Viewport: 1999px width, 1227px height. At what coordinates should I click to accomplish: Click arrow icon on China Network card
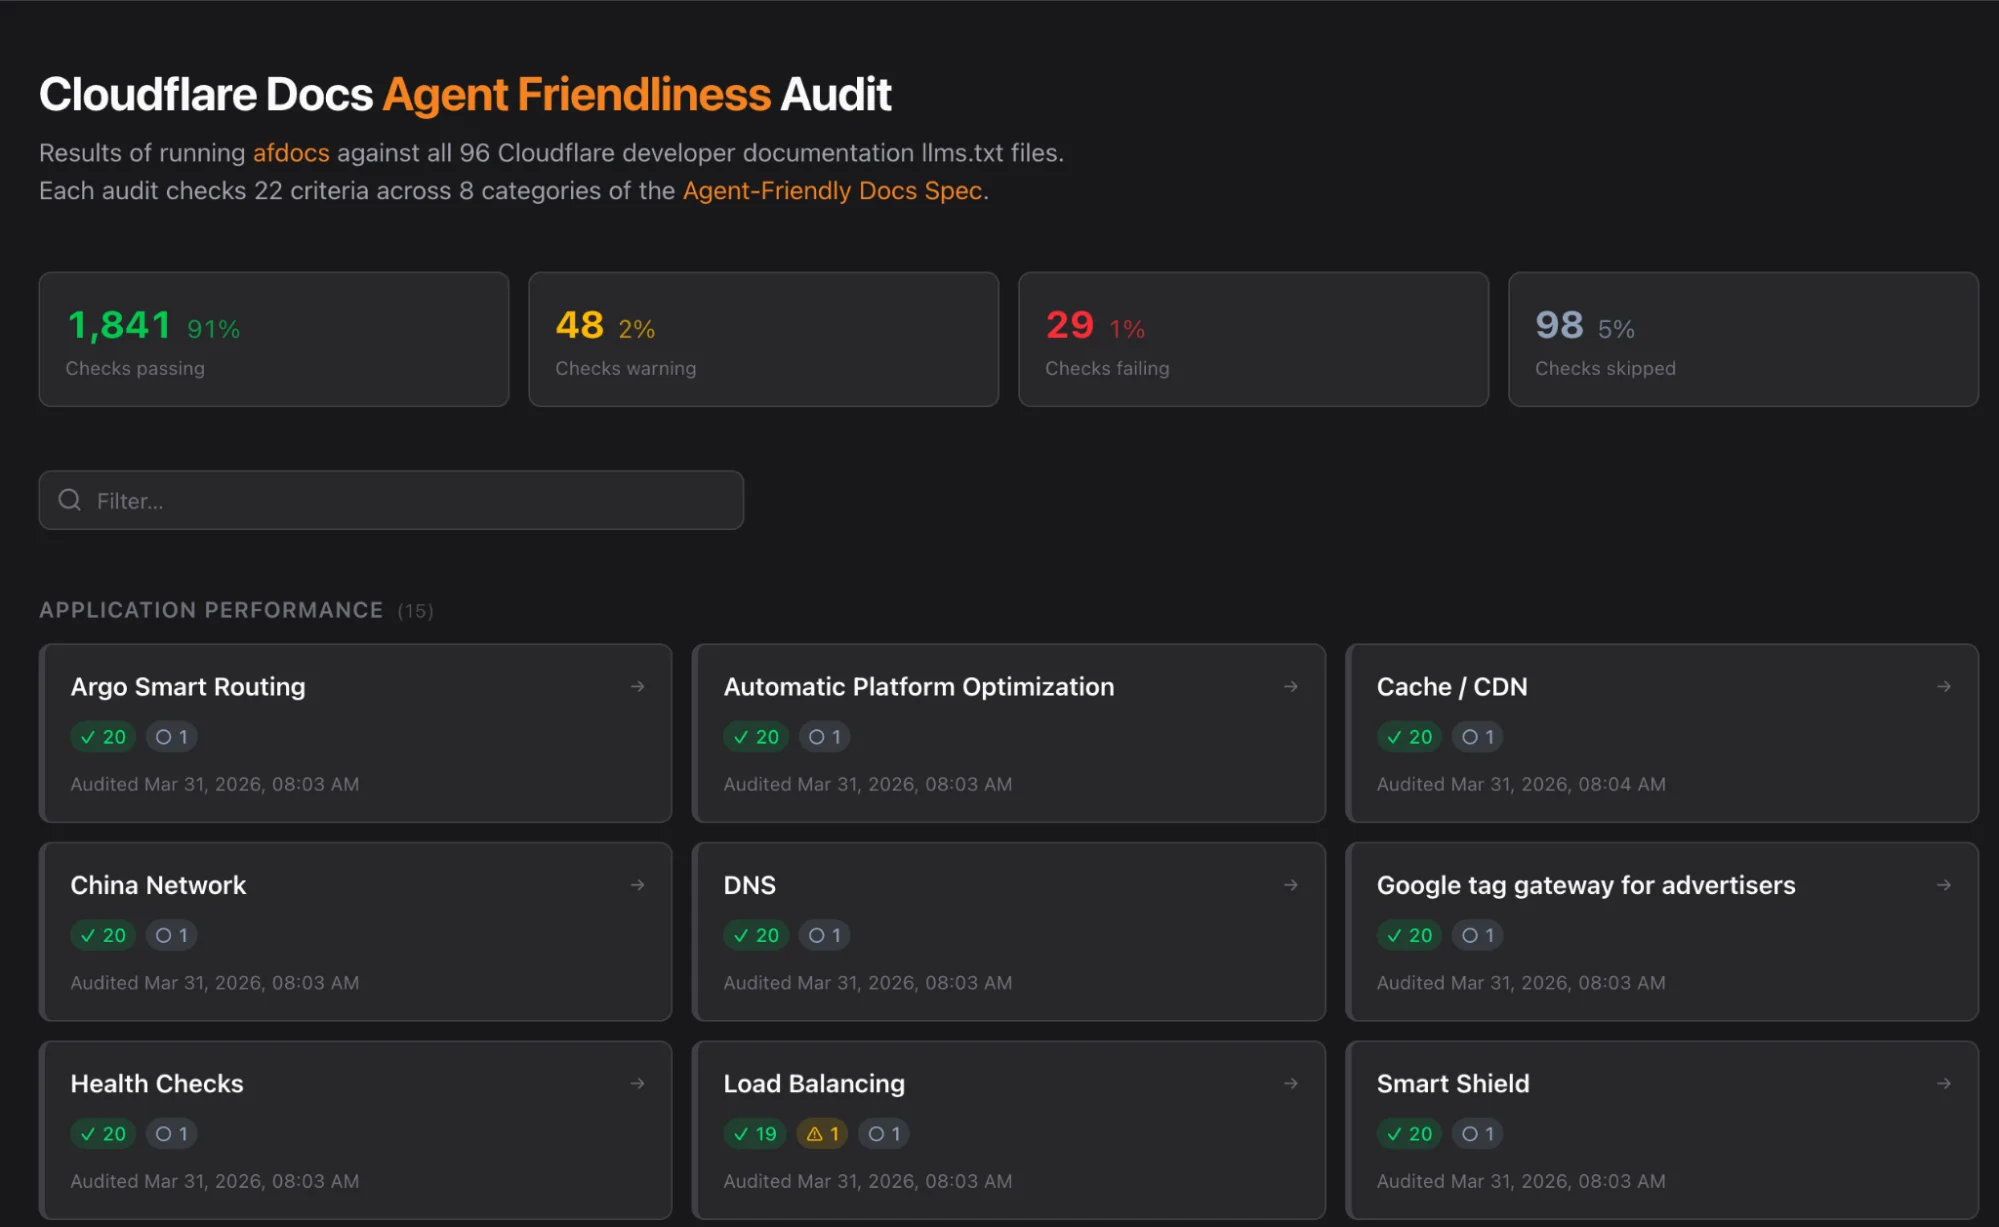click(x=637, y=885)
